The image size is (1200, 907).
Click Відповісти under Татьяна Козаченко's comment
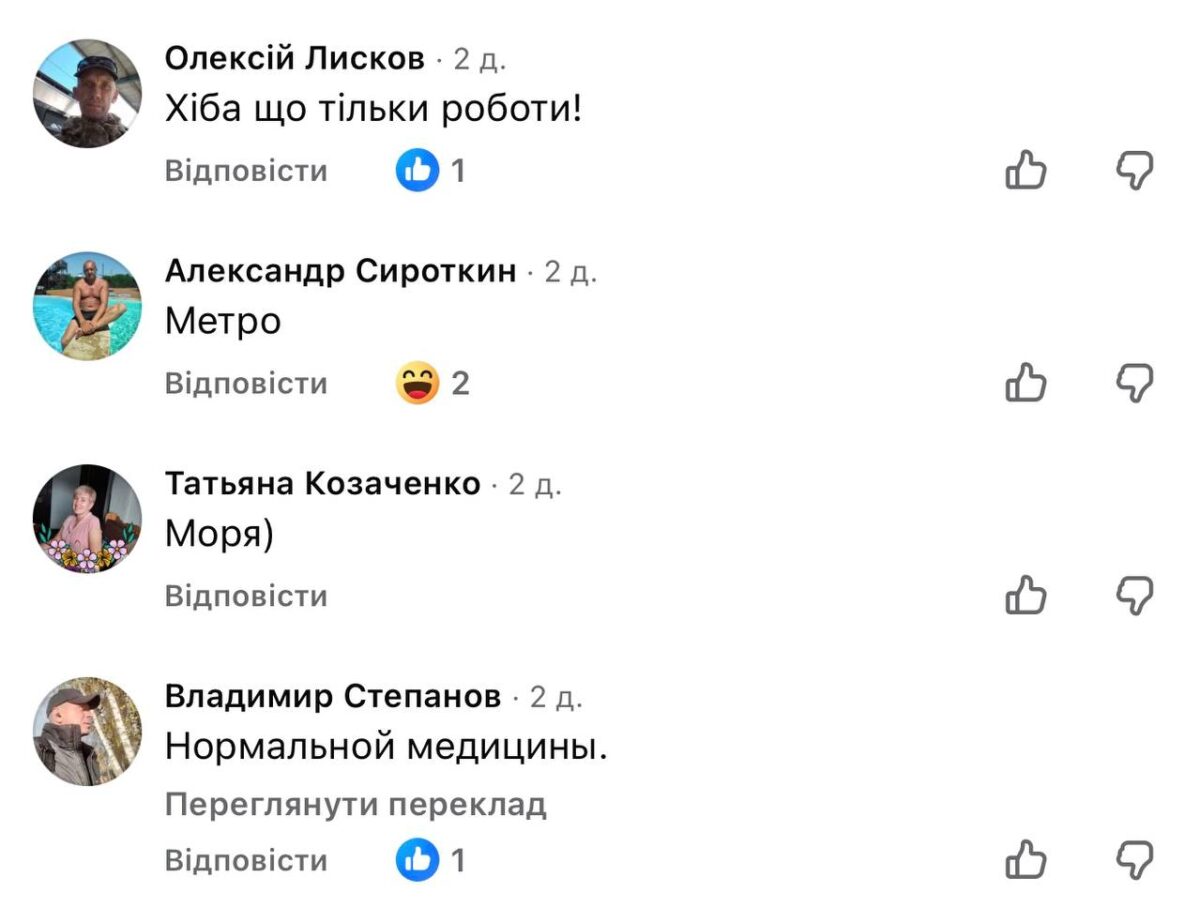[x=246, y=597]
